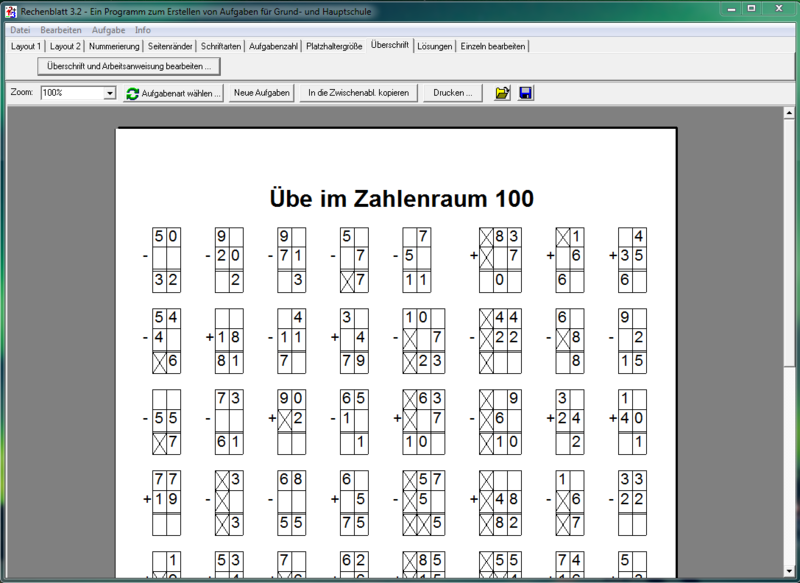
Task: Switch to the Layout 1 tab
Action: coord(26,46)
